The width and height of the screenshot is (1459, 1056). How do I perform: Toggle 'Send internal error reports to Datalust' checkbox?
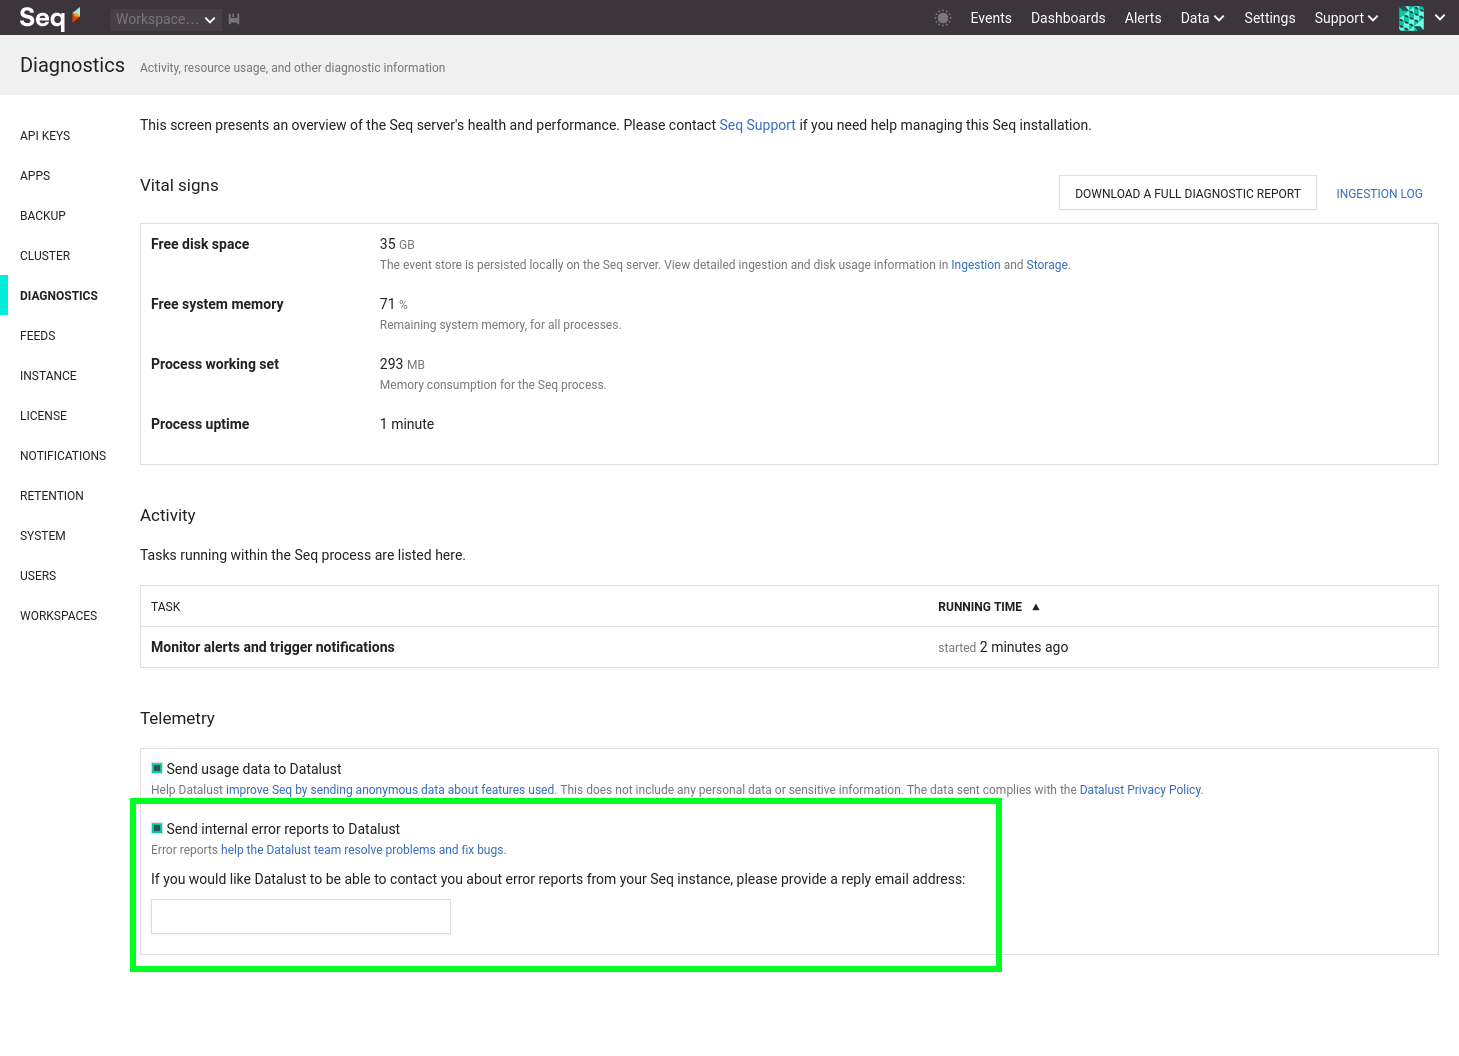click(x=157, y=828)
